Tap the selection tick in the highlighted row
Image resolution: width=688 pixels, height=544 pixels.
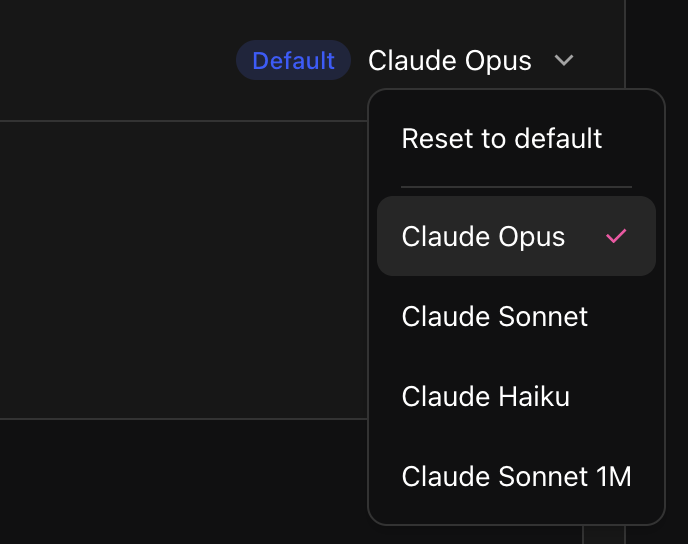pos(616,236)
